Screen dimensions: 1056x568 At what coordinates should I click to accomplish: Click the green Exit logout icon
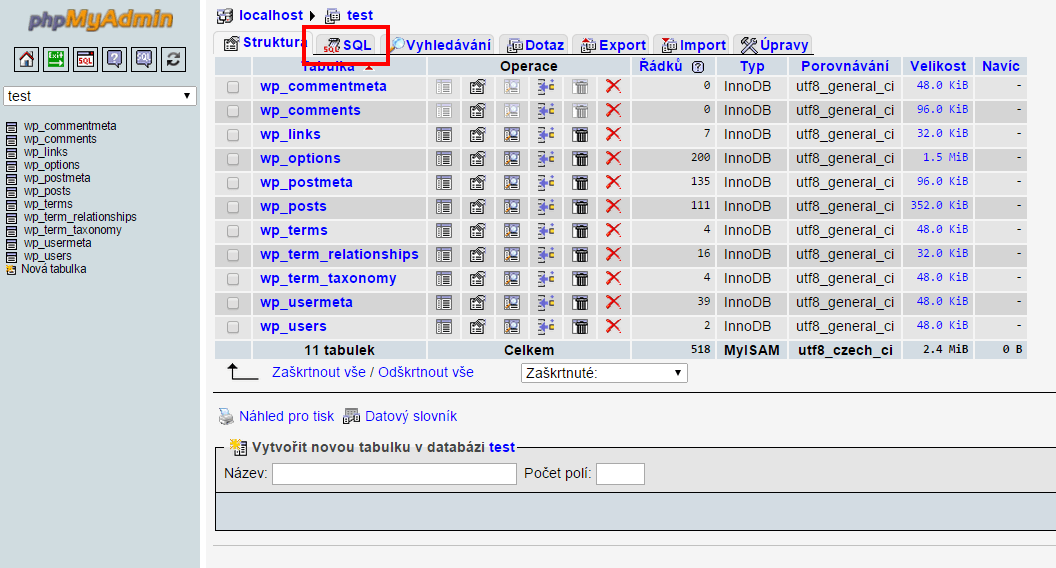pyautogui.click(x=56, y=59)
